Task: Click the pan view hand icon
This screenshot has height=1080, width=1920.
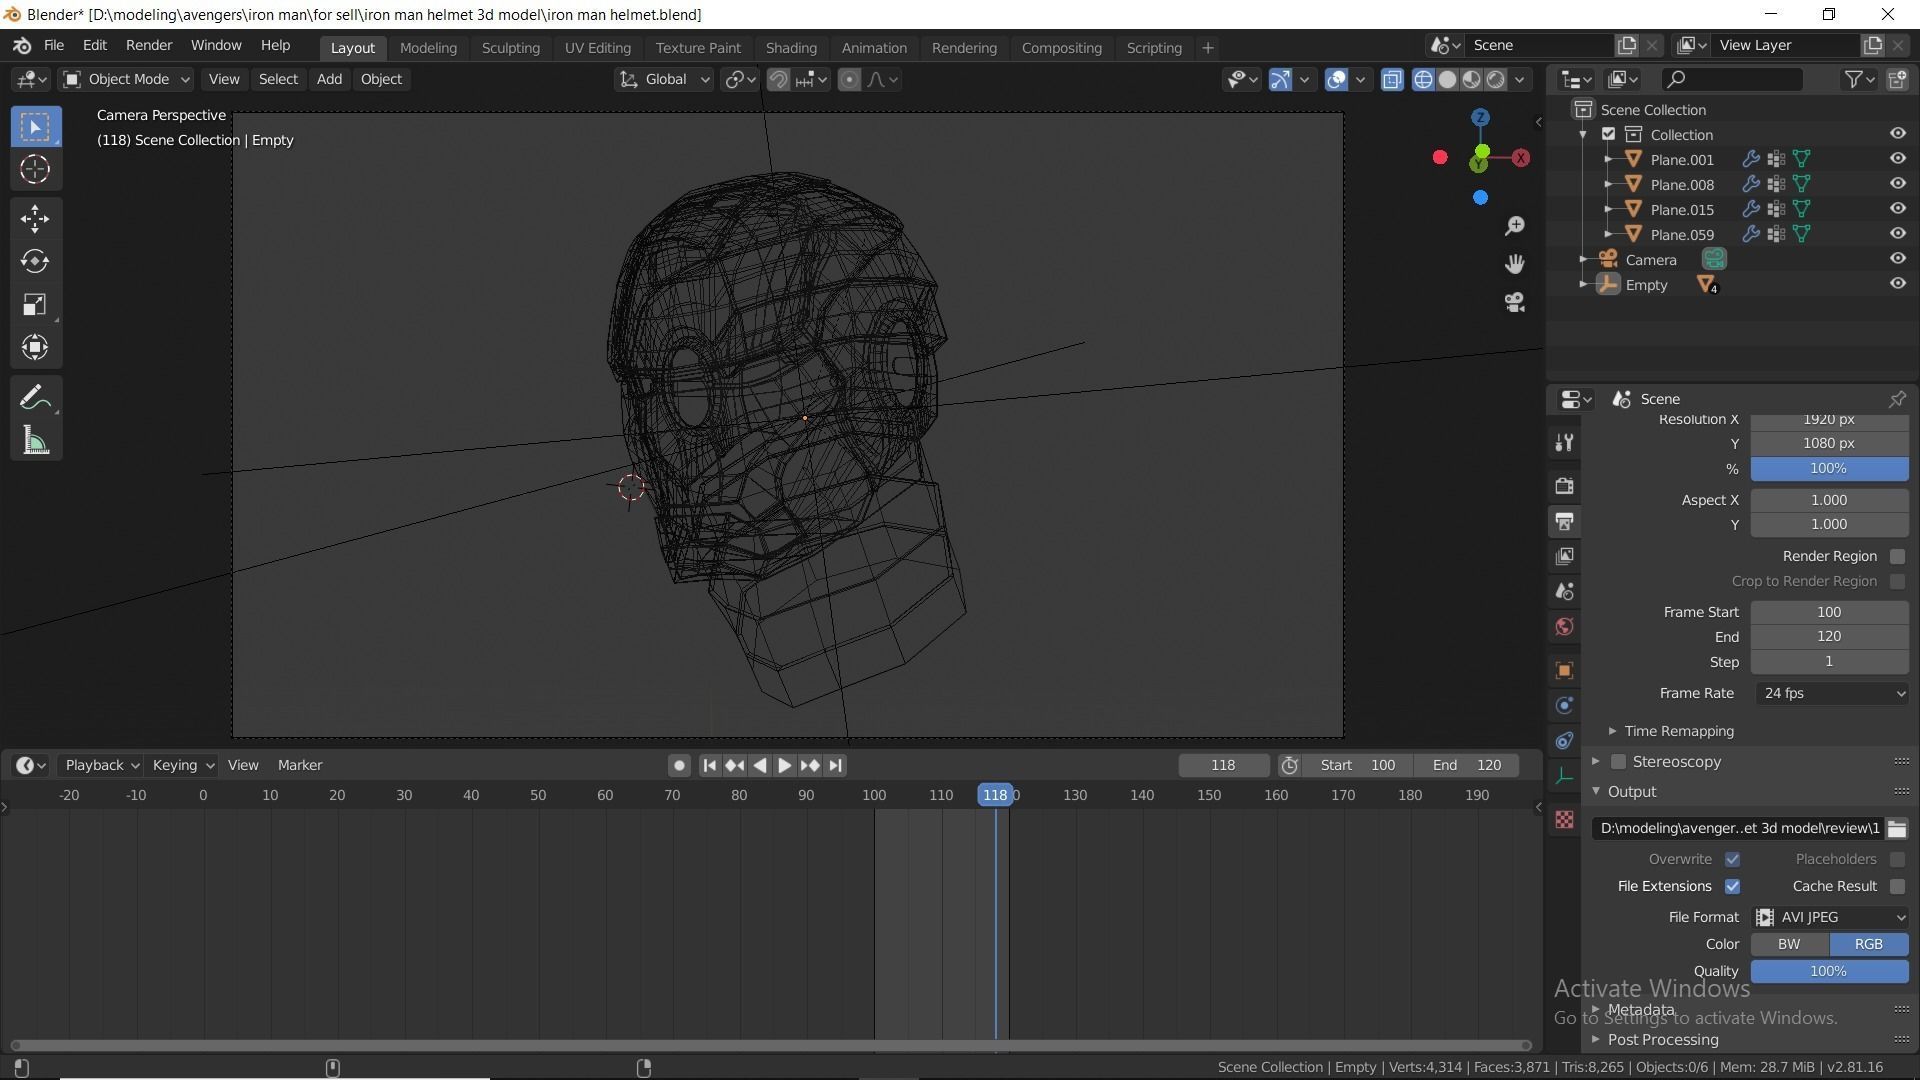Action: pos(1515,264)
